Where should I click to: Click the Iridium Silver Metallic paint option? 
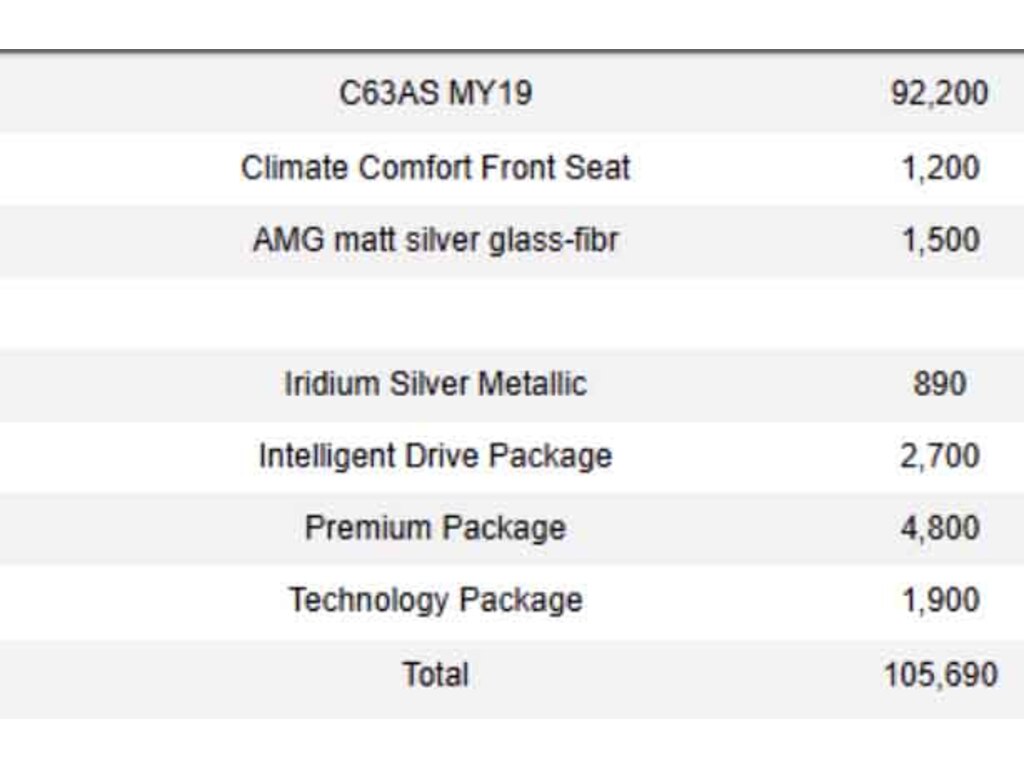pos(435,384)
